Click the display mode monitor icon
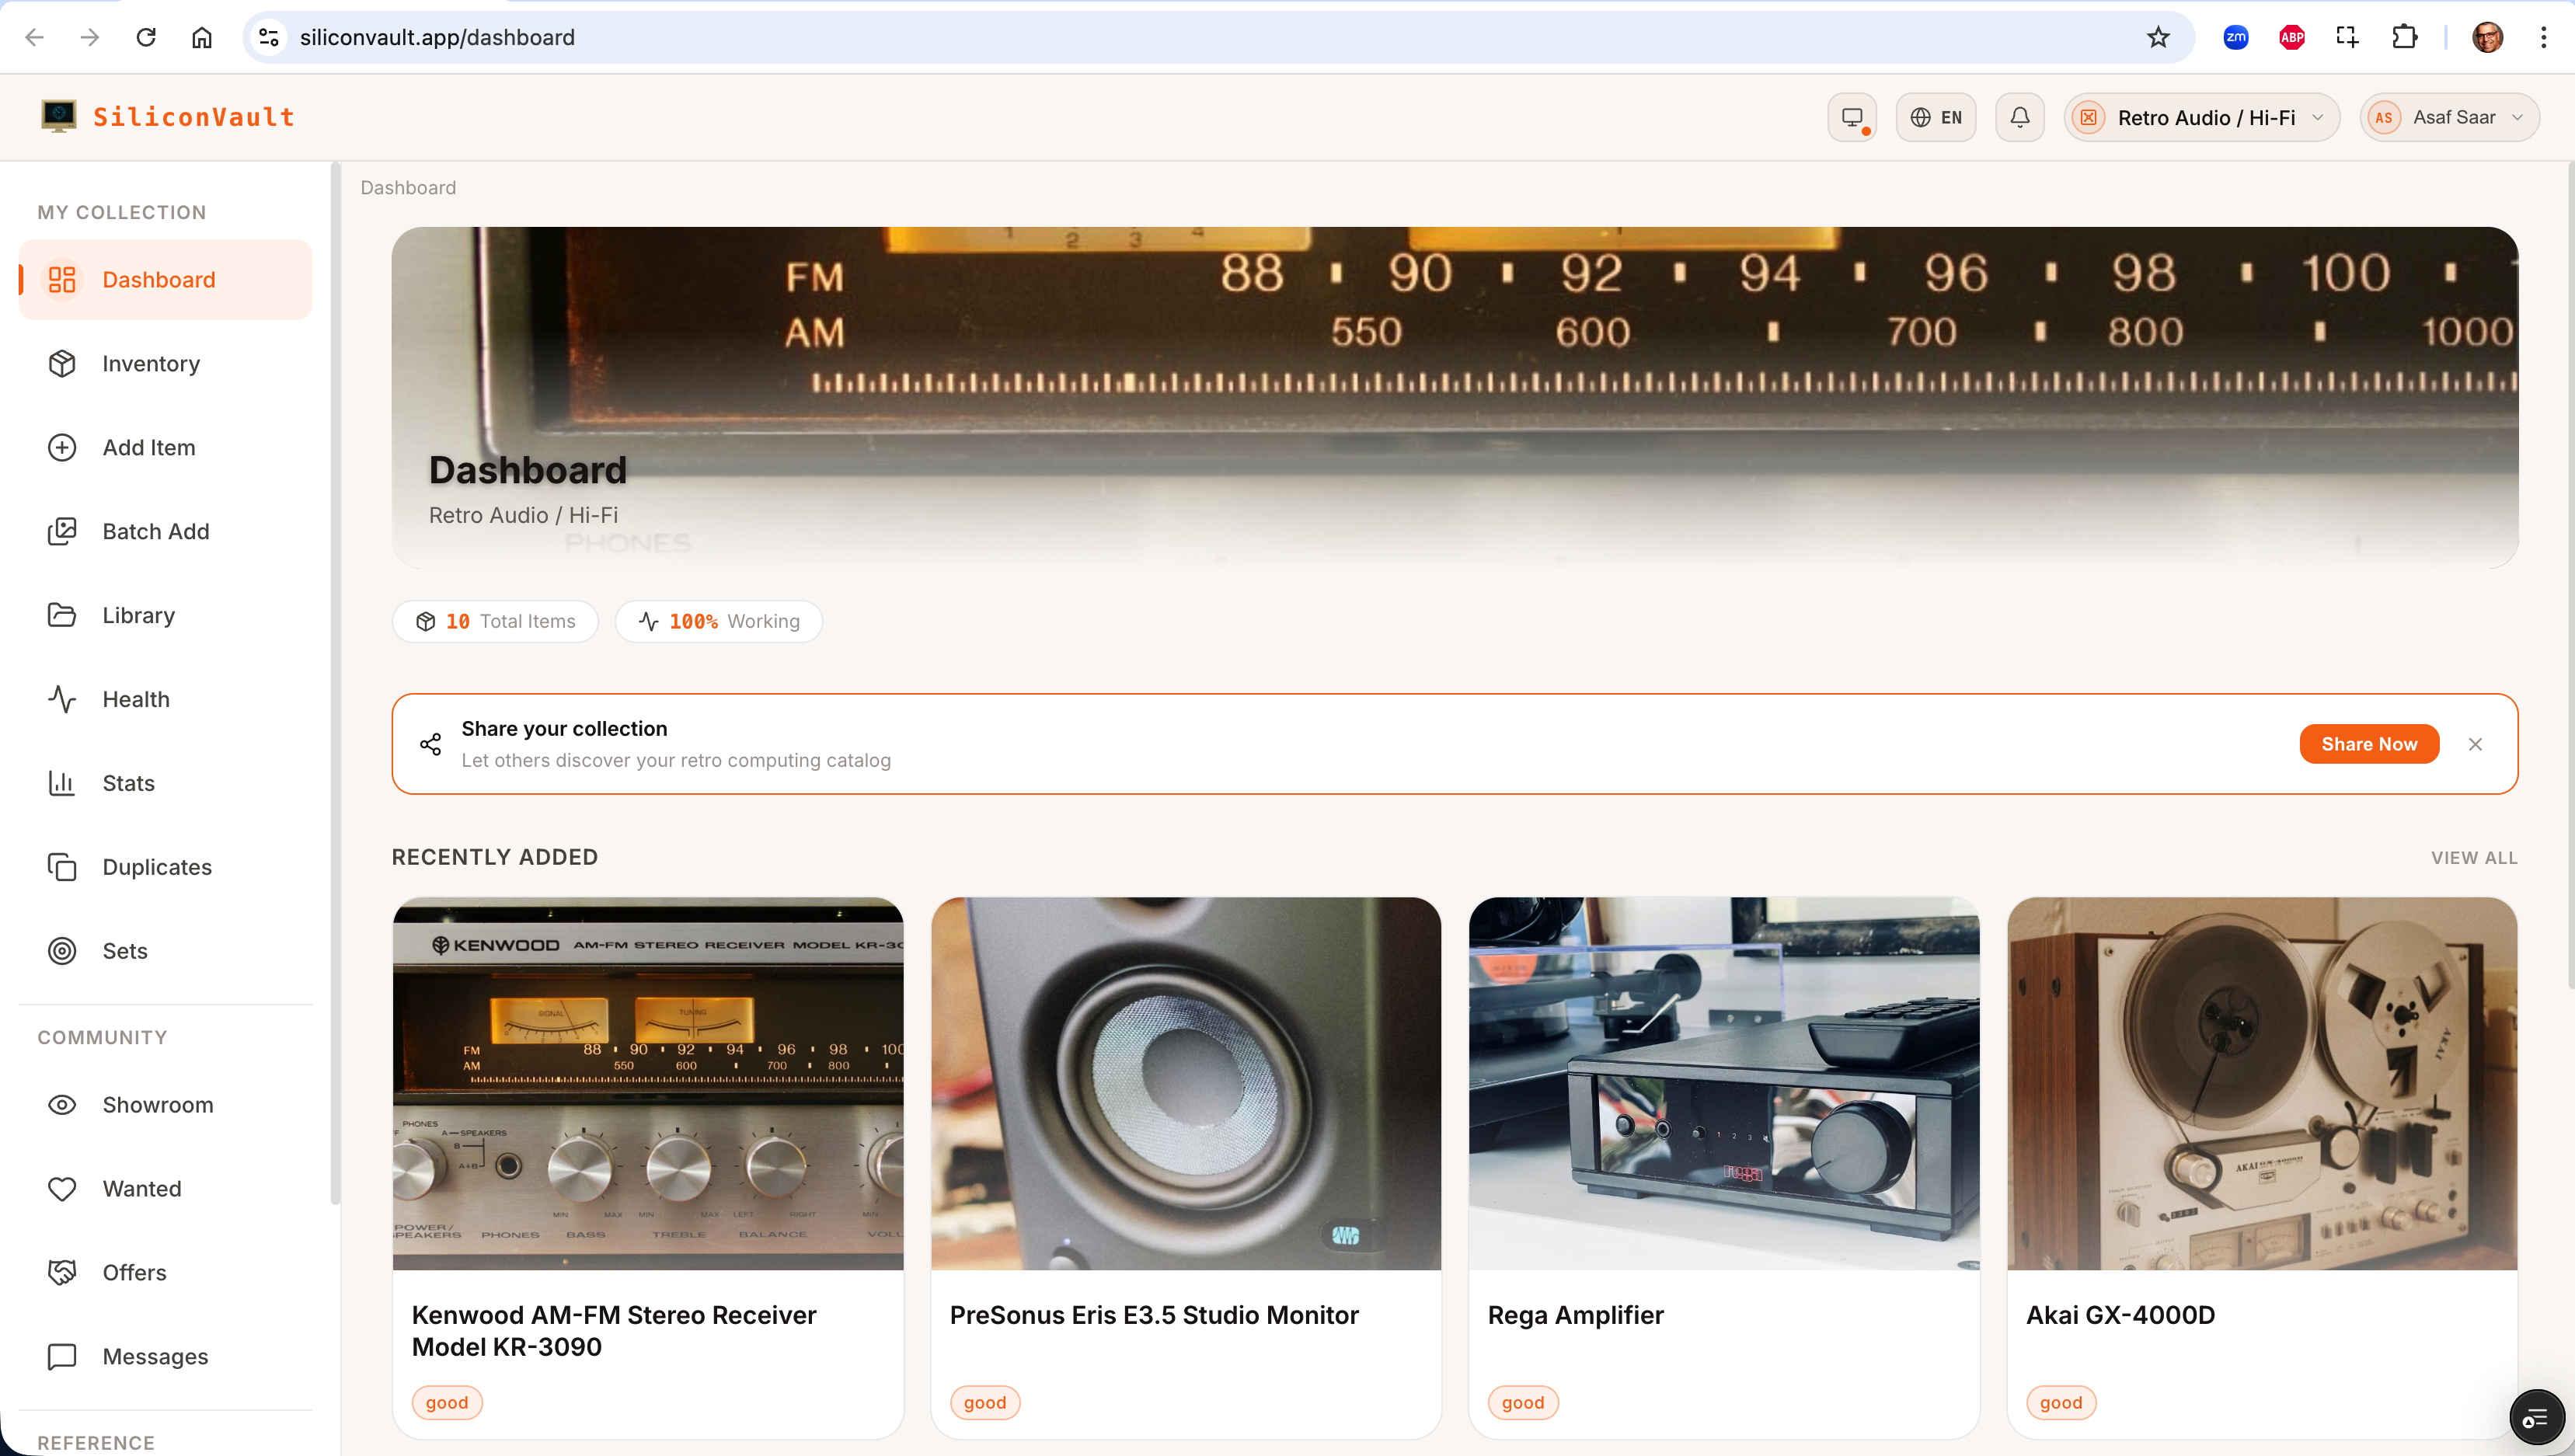 [1851, 117]
